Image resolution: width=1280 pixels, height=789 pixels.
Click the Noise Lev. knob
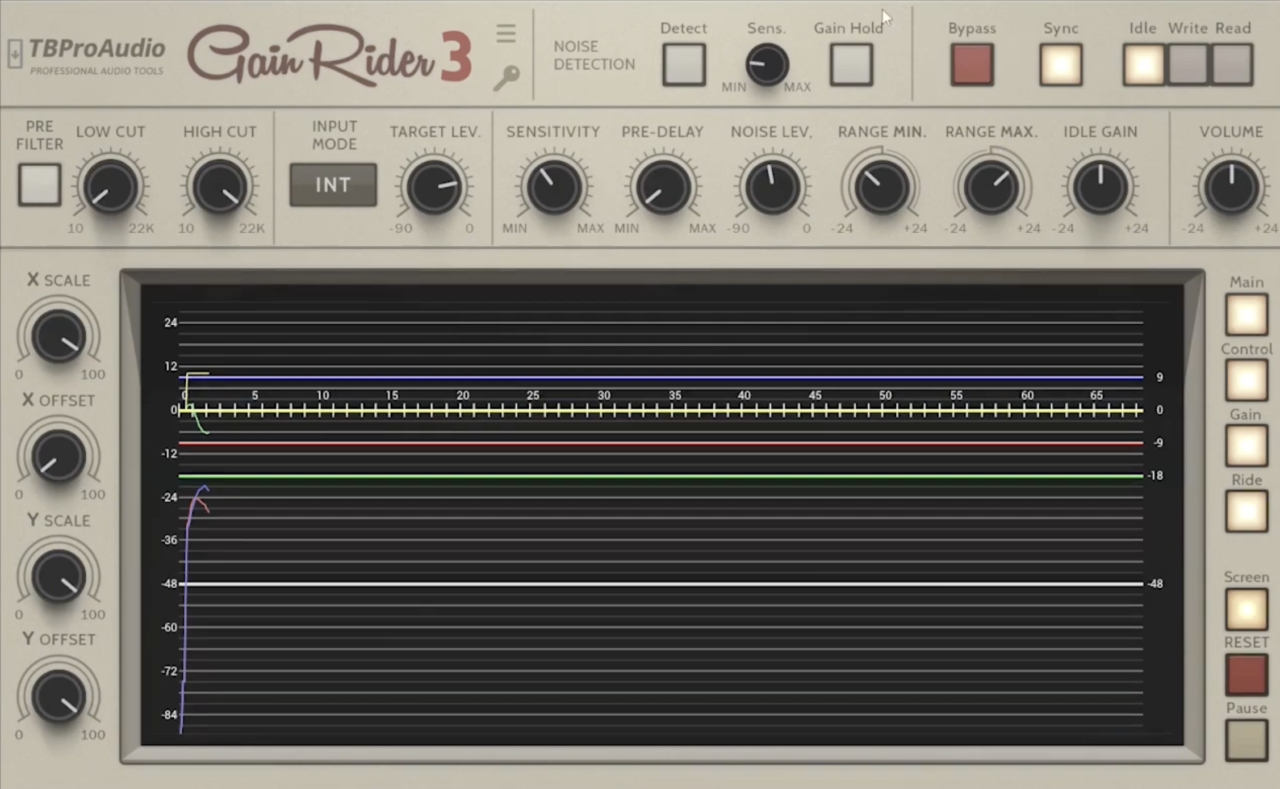click(x=771, y=186)
